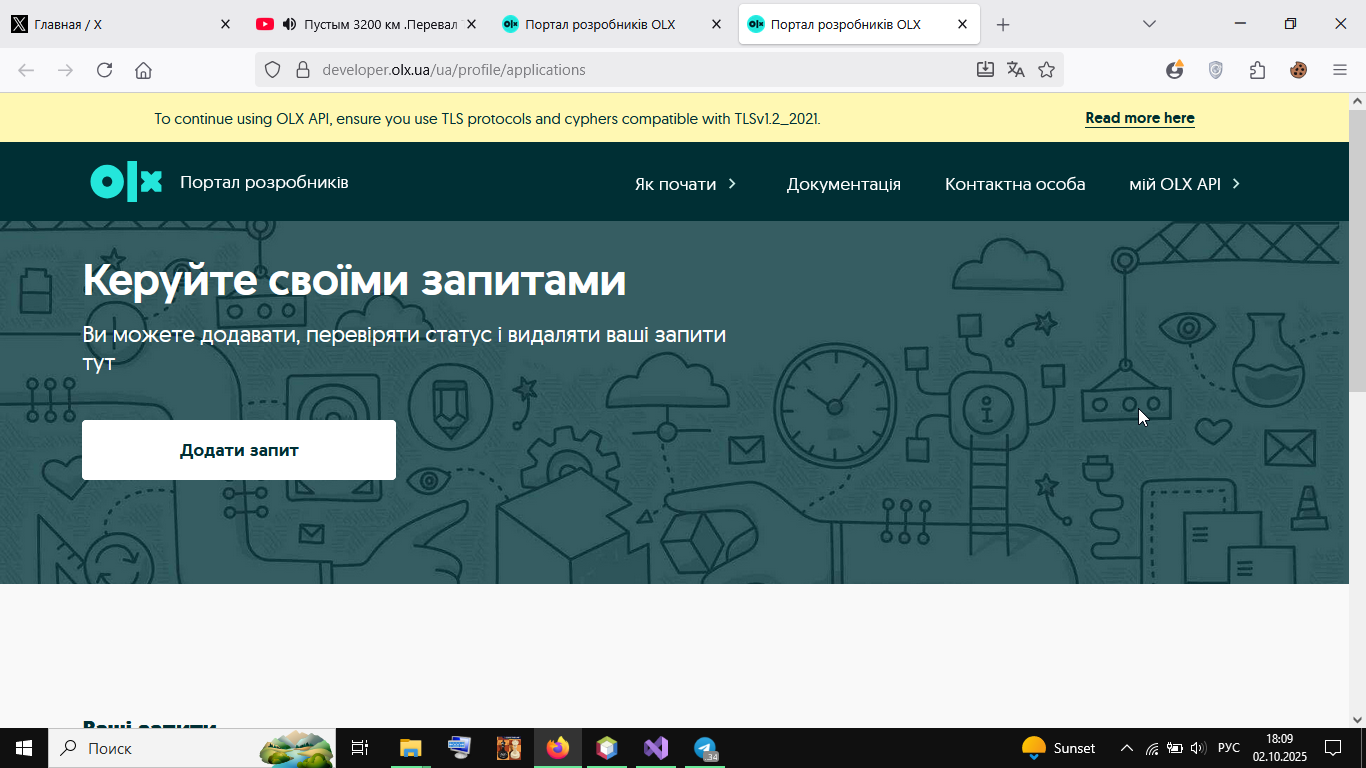Click the page scrollbar up arrow
The image size is (1366, 768).
(1357, 101)
